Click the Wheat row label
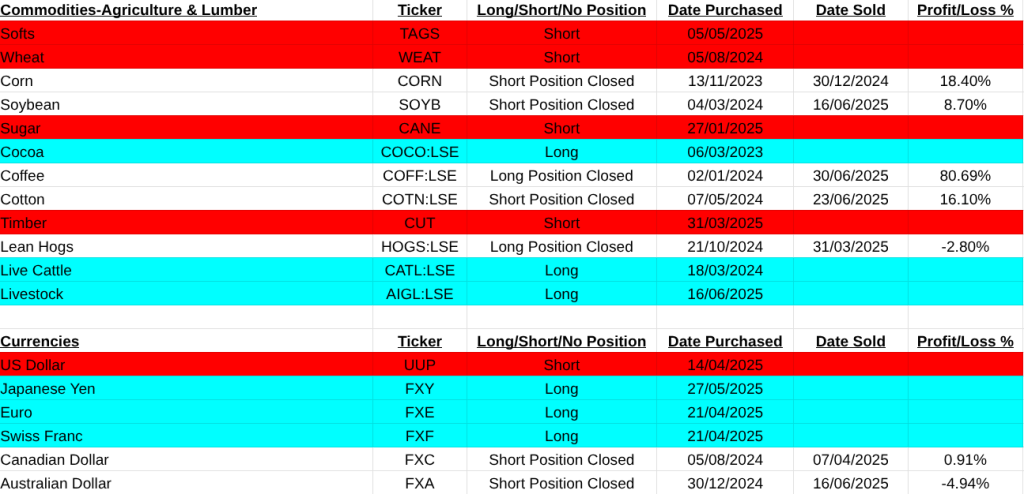The image size is (1024, 494). tap(25, 57)
